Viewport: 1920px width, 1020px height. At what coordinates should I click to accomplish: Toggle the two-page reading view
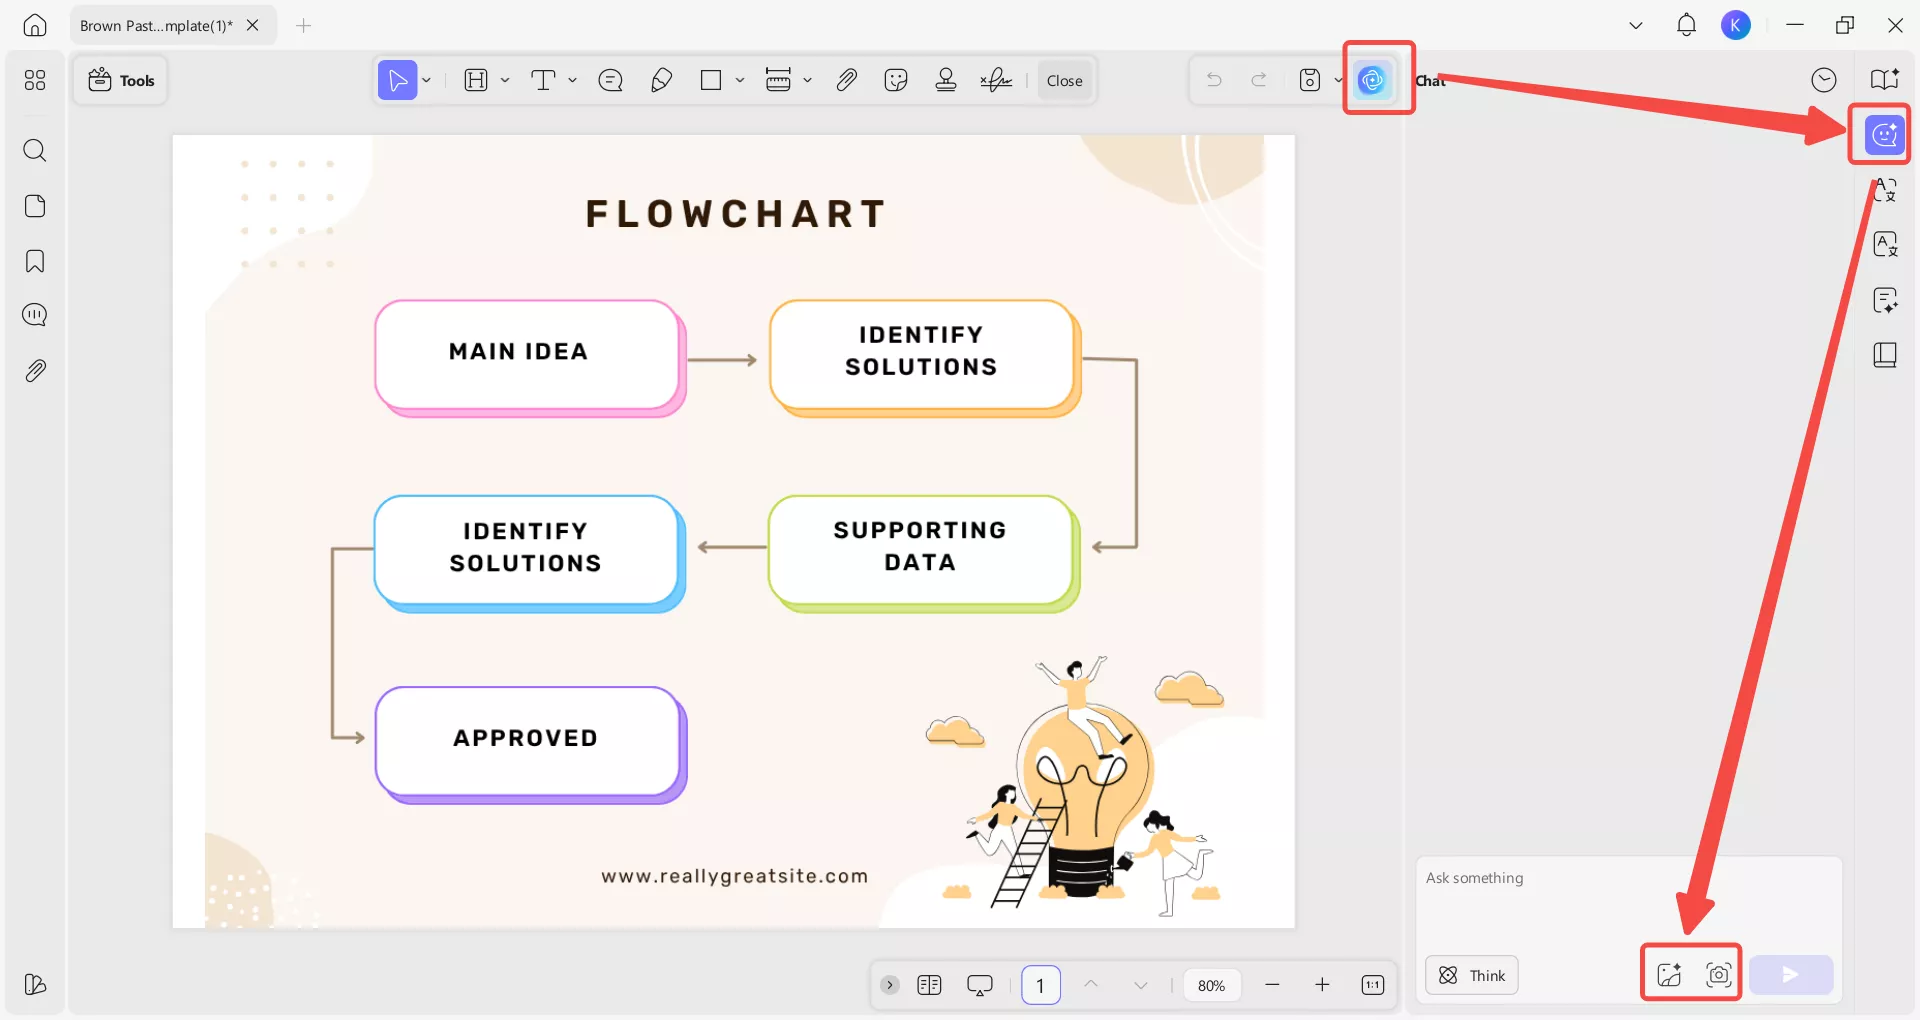pos(929,986)
